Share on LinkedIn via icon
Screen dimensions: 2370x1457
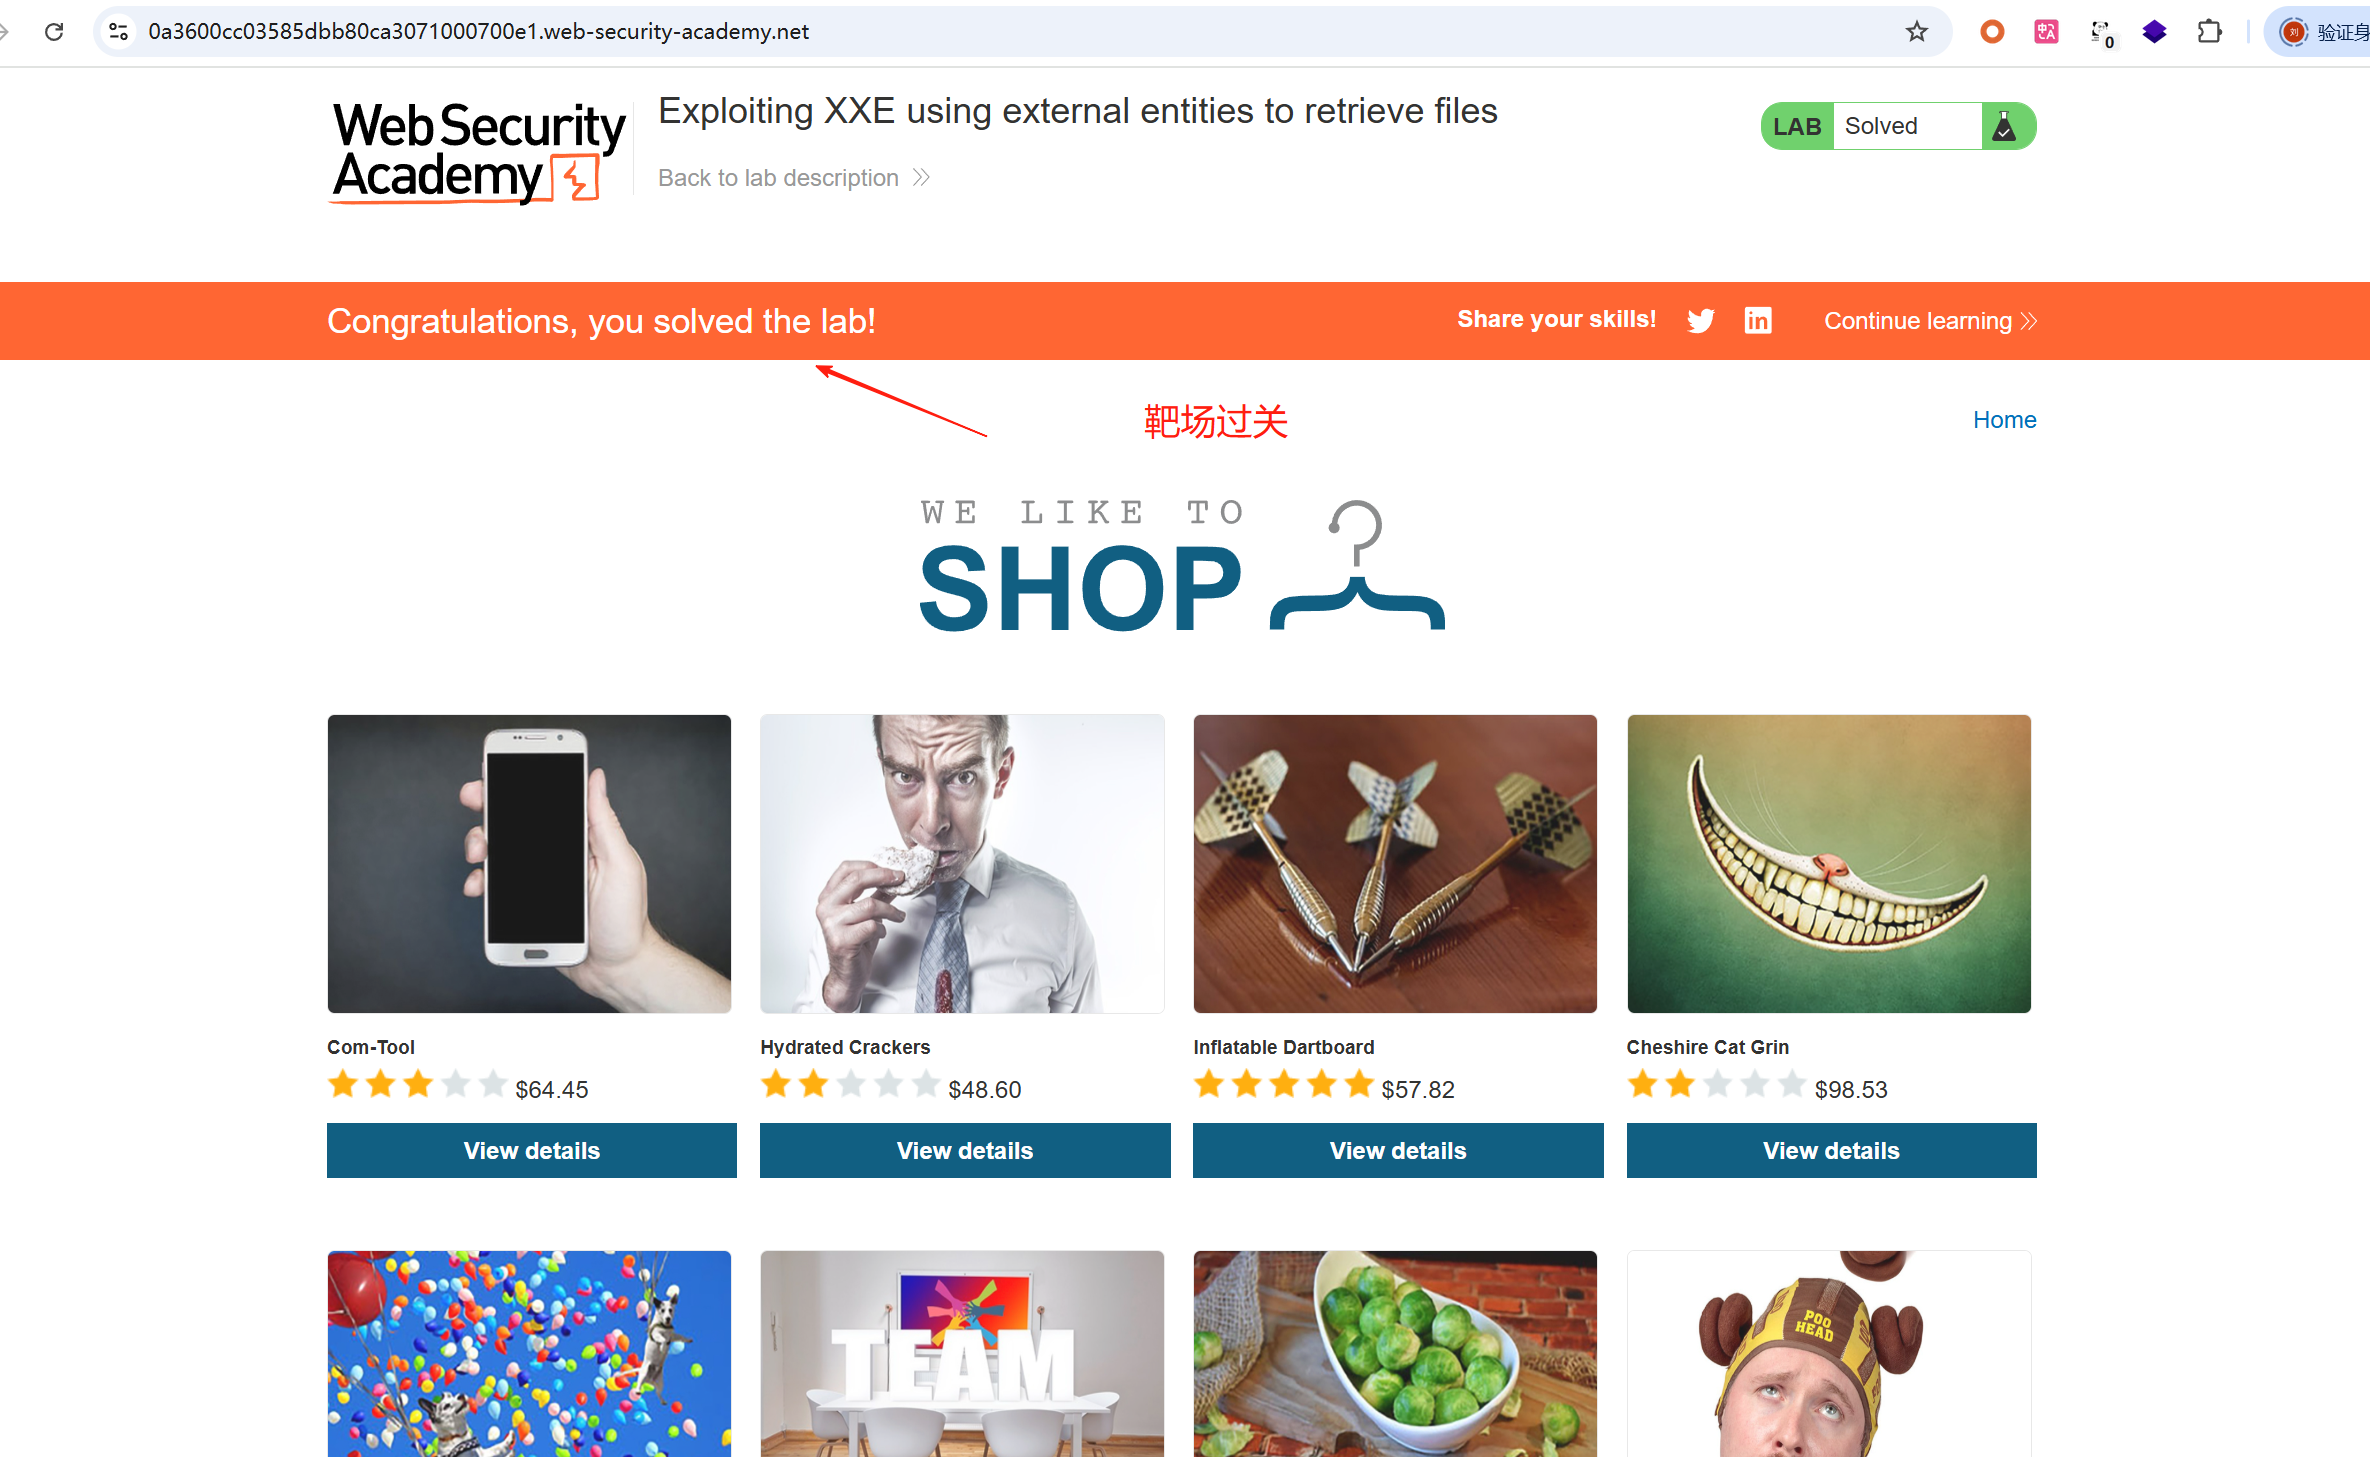click(1758, 320)
